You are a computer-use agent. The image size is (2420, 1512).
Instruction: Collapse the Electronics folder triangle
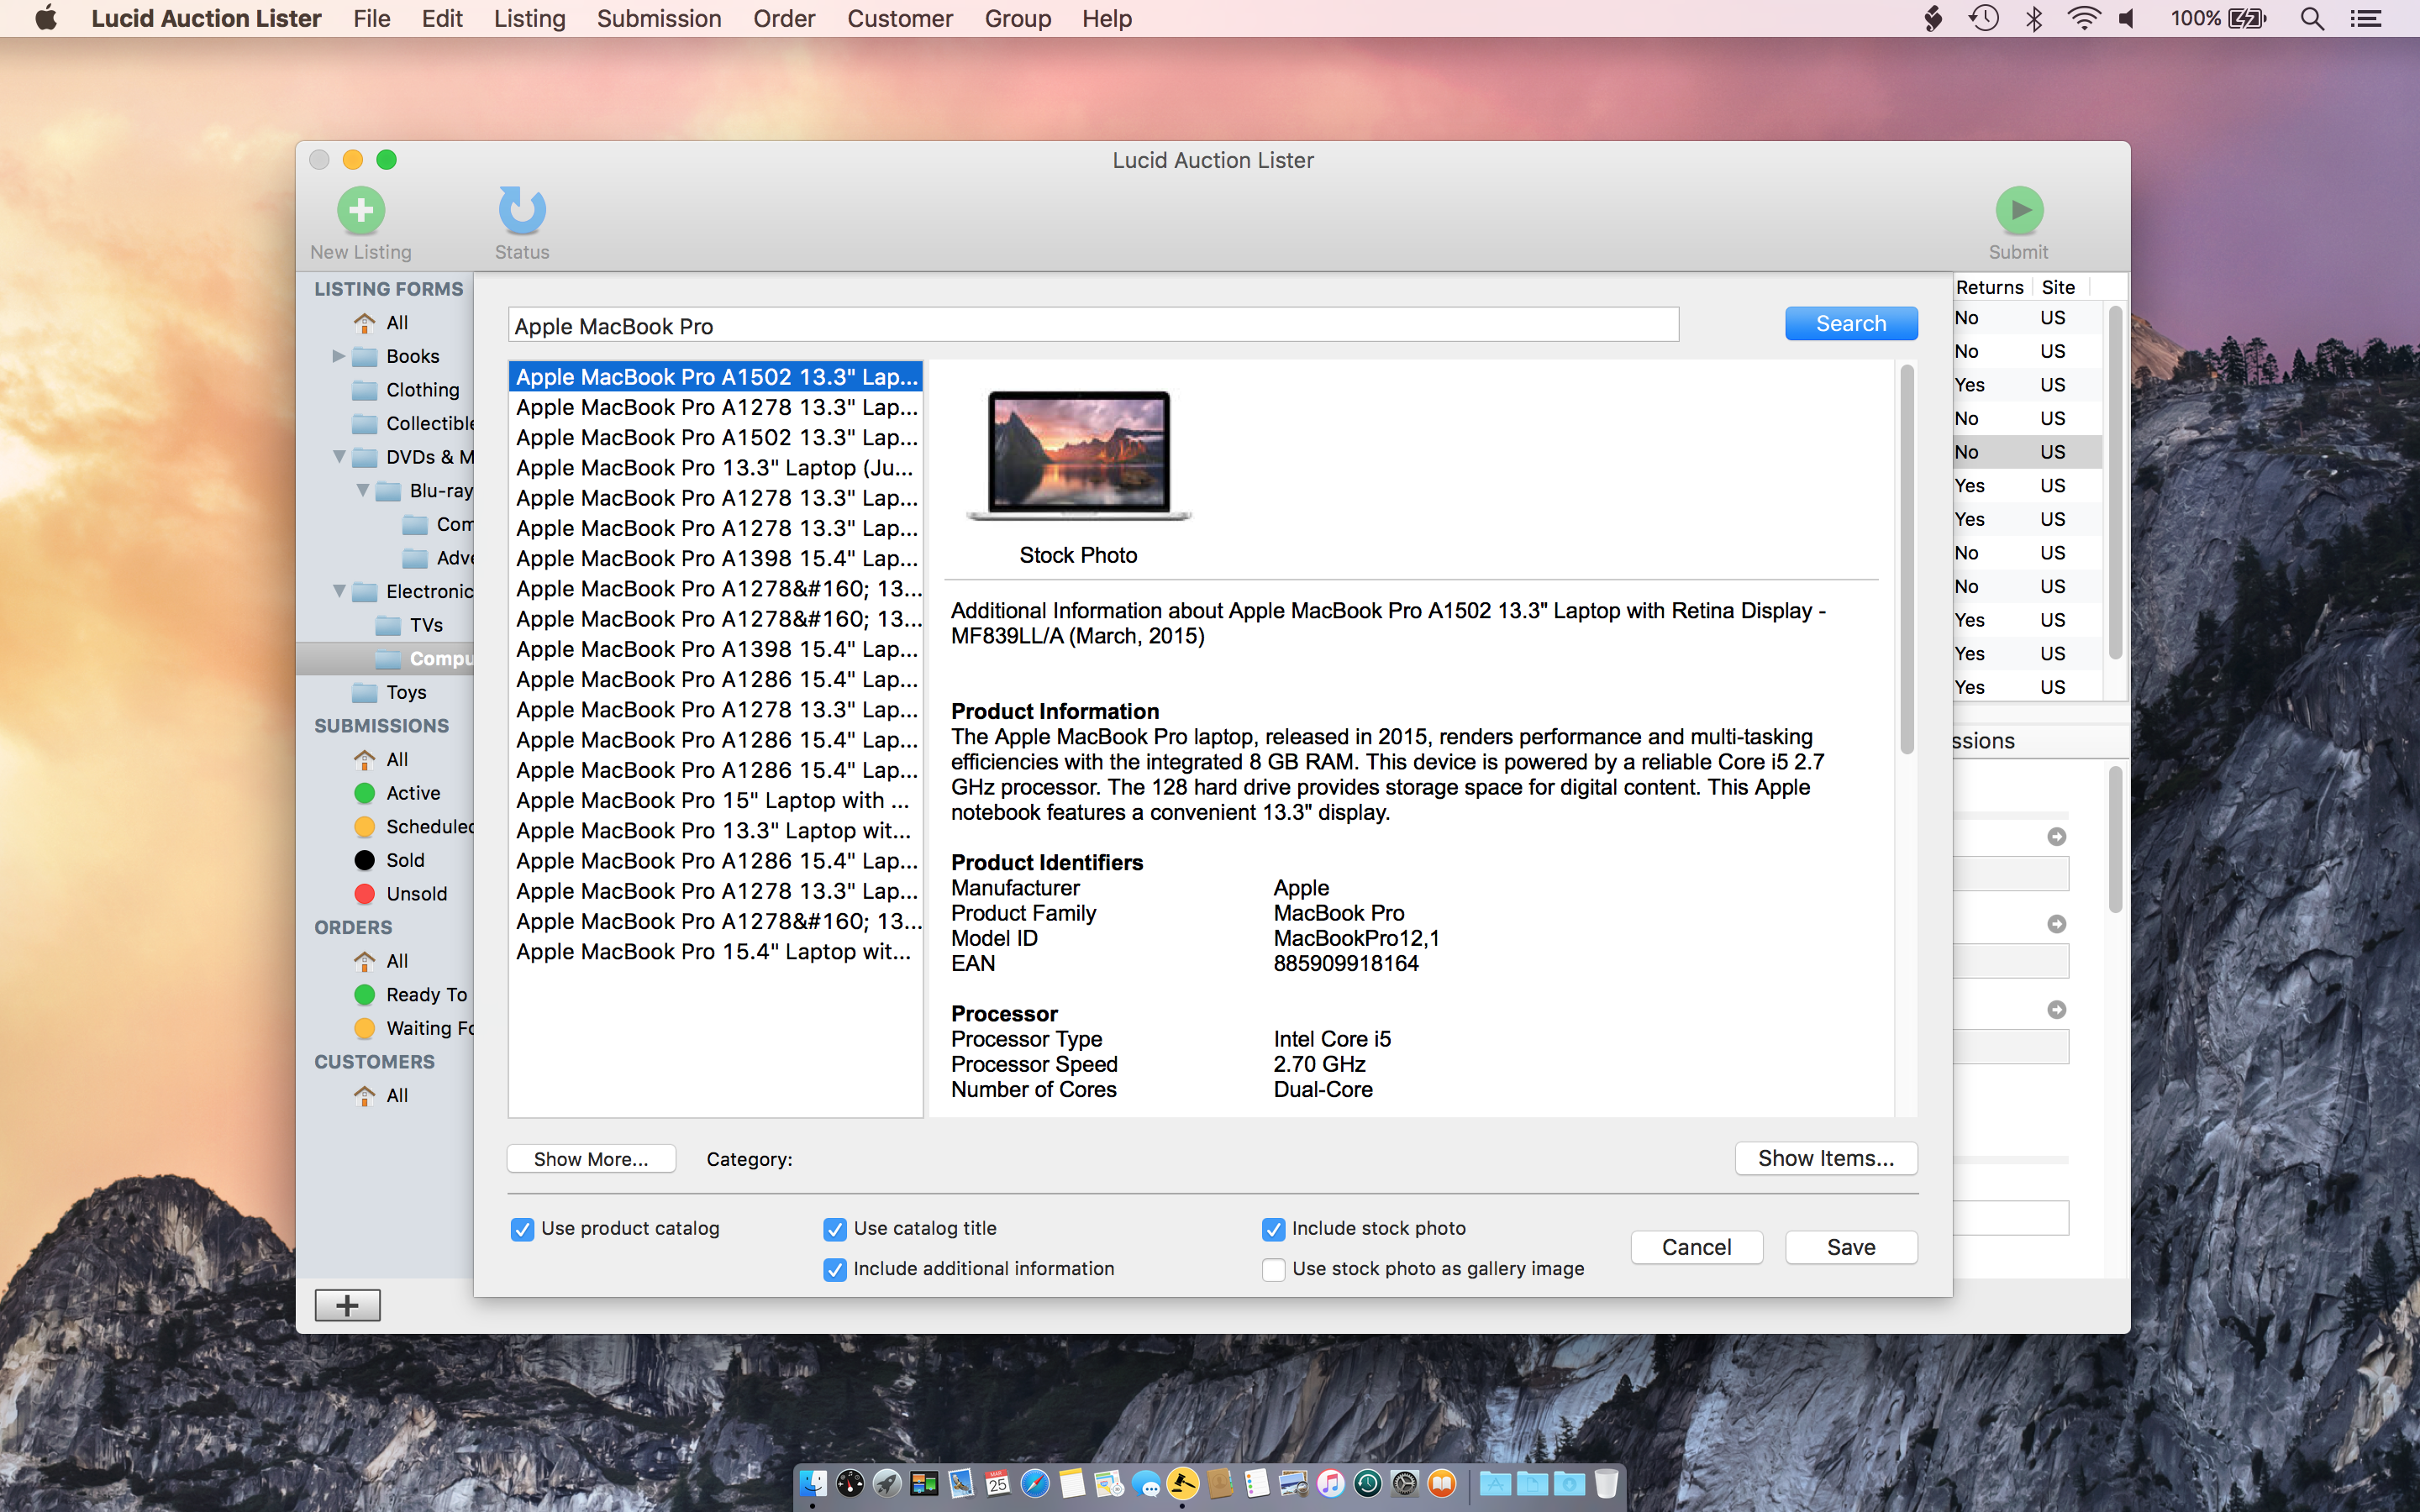[x=339, y=591]
